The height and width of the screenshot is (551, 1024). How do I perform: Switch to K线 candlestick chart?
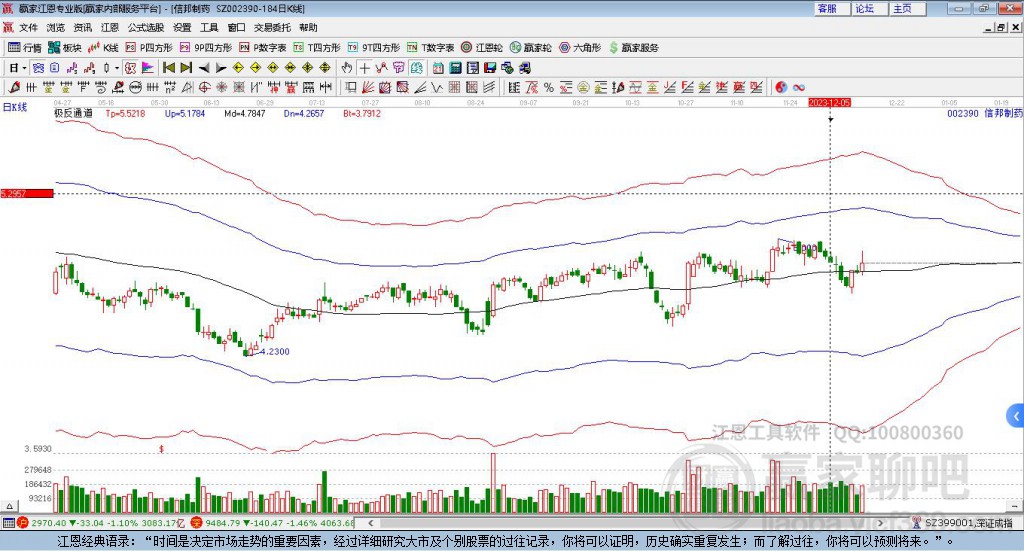pyautogui.click(x=103, y=48)
